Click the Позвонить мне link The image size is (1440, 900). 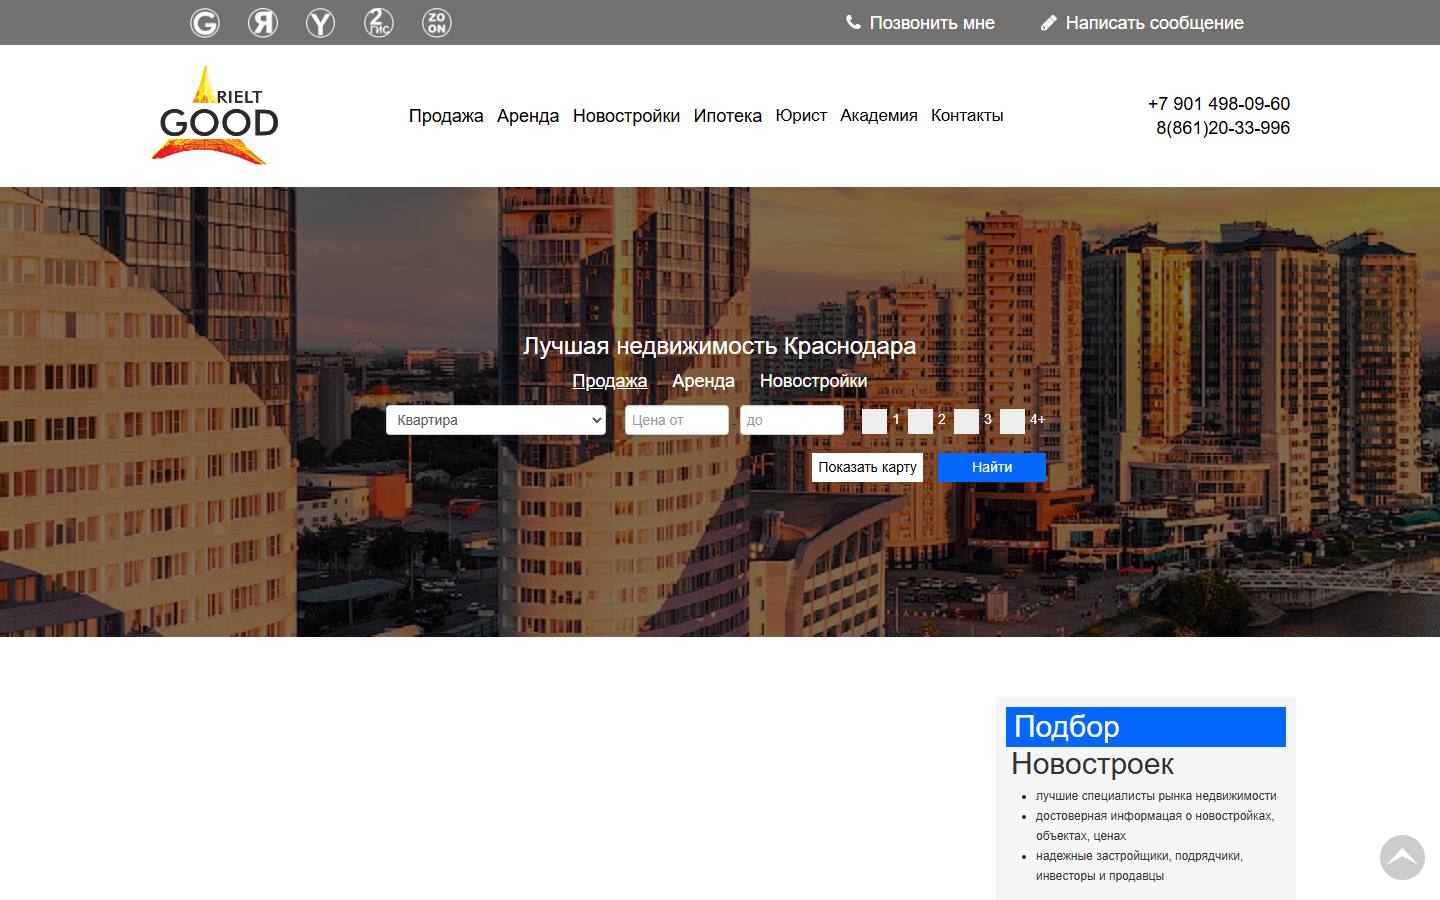coord(932,23)
